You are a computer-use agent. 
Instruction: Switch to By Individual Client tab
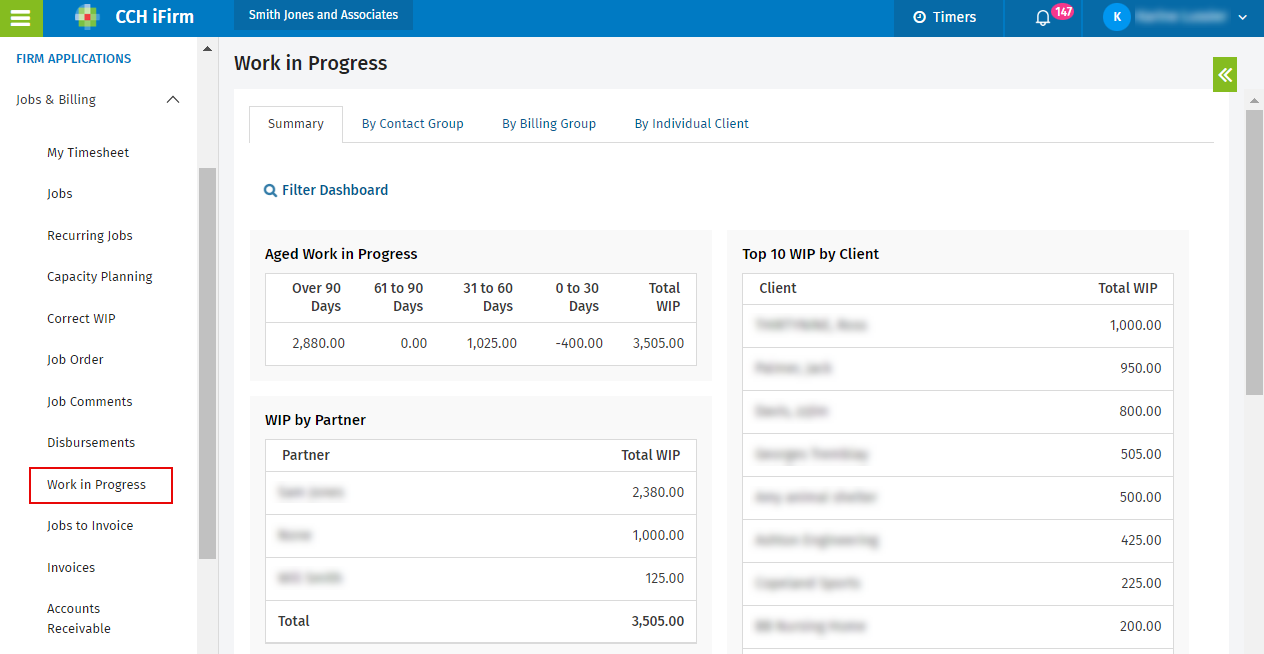[692, 124]
